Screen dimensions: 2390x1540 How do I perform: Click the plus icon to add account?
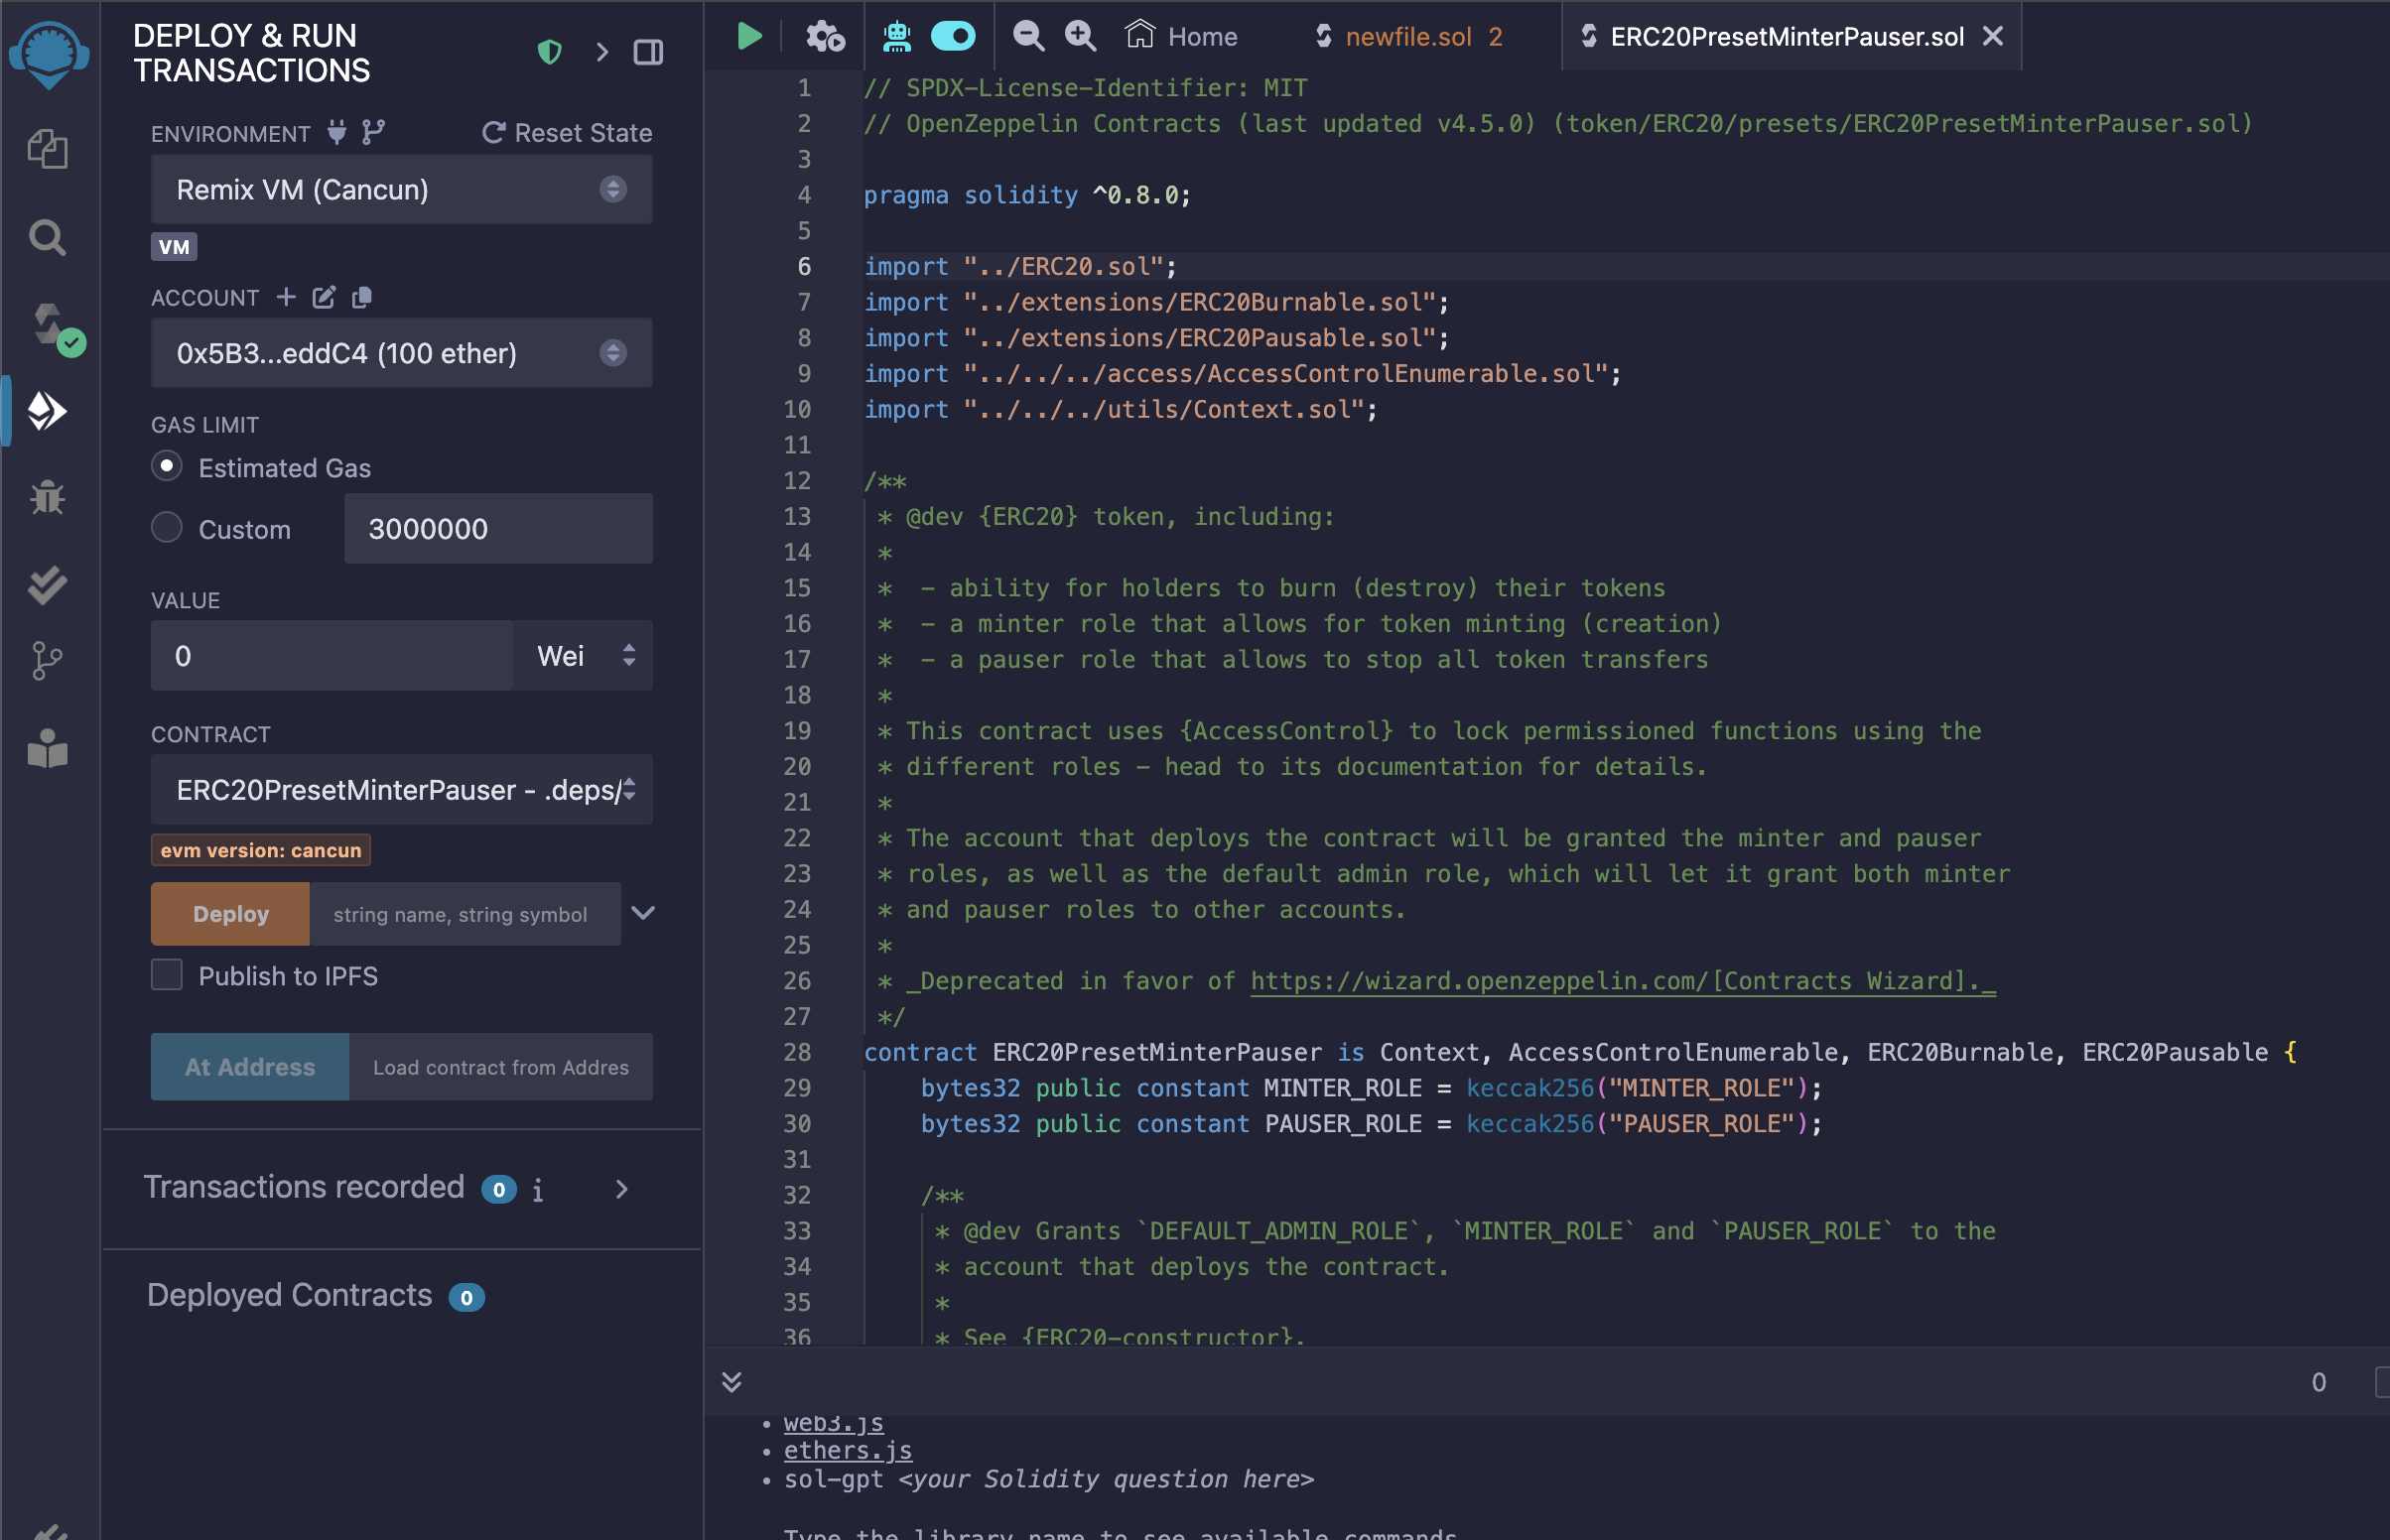pyautogui.click(x=286, y=297)
